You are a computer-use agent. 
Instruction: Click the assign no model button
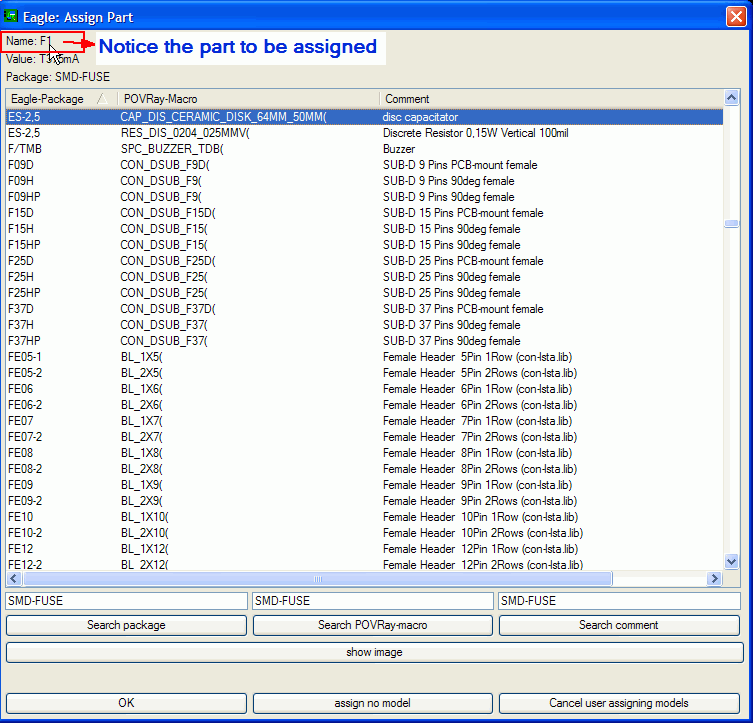point(373,703)
